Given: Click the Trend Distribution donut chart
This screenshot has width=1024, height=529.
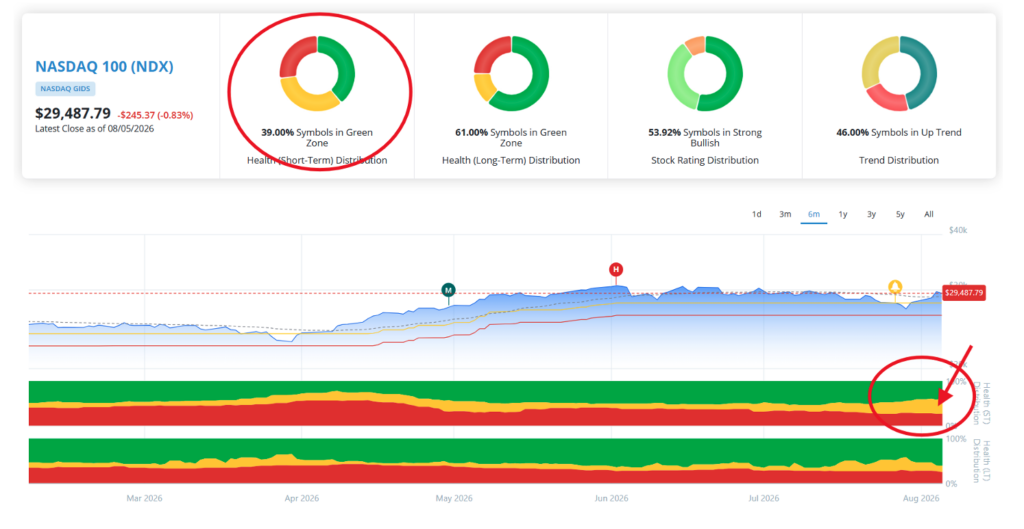Looking at the screenshot, I should pos(899,73).
